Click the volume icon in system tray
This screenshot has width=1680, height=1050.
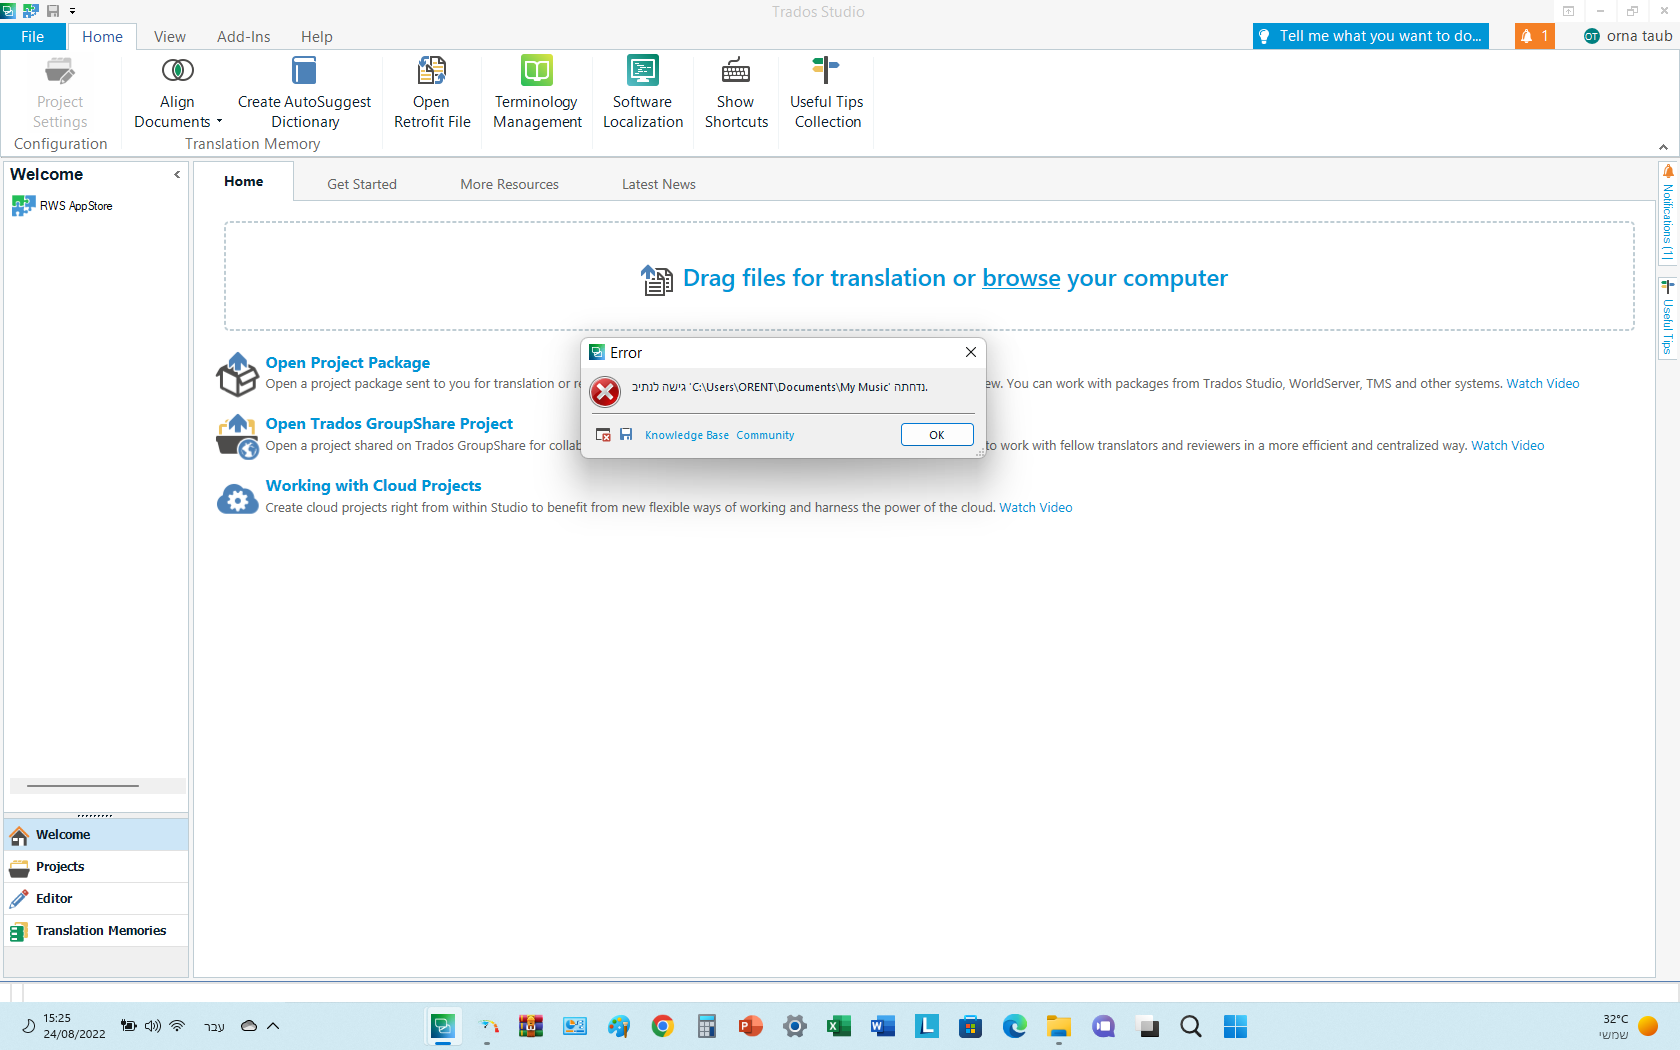[152, 1026]
